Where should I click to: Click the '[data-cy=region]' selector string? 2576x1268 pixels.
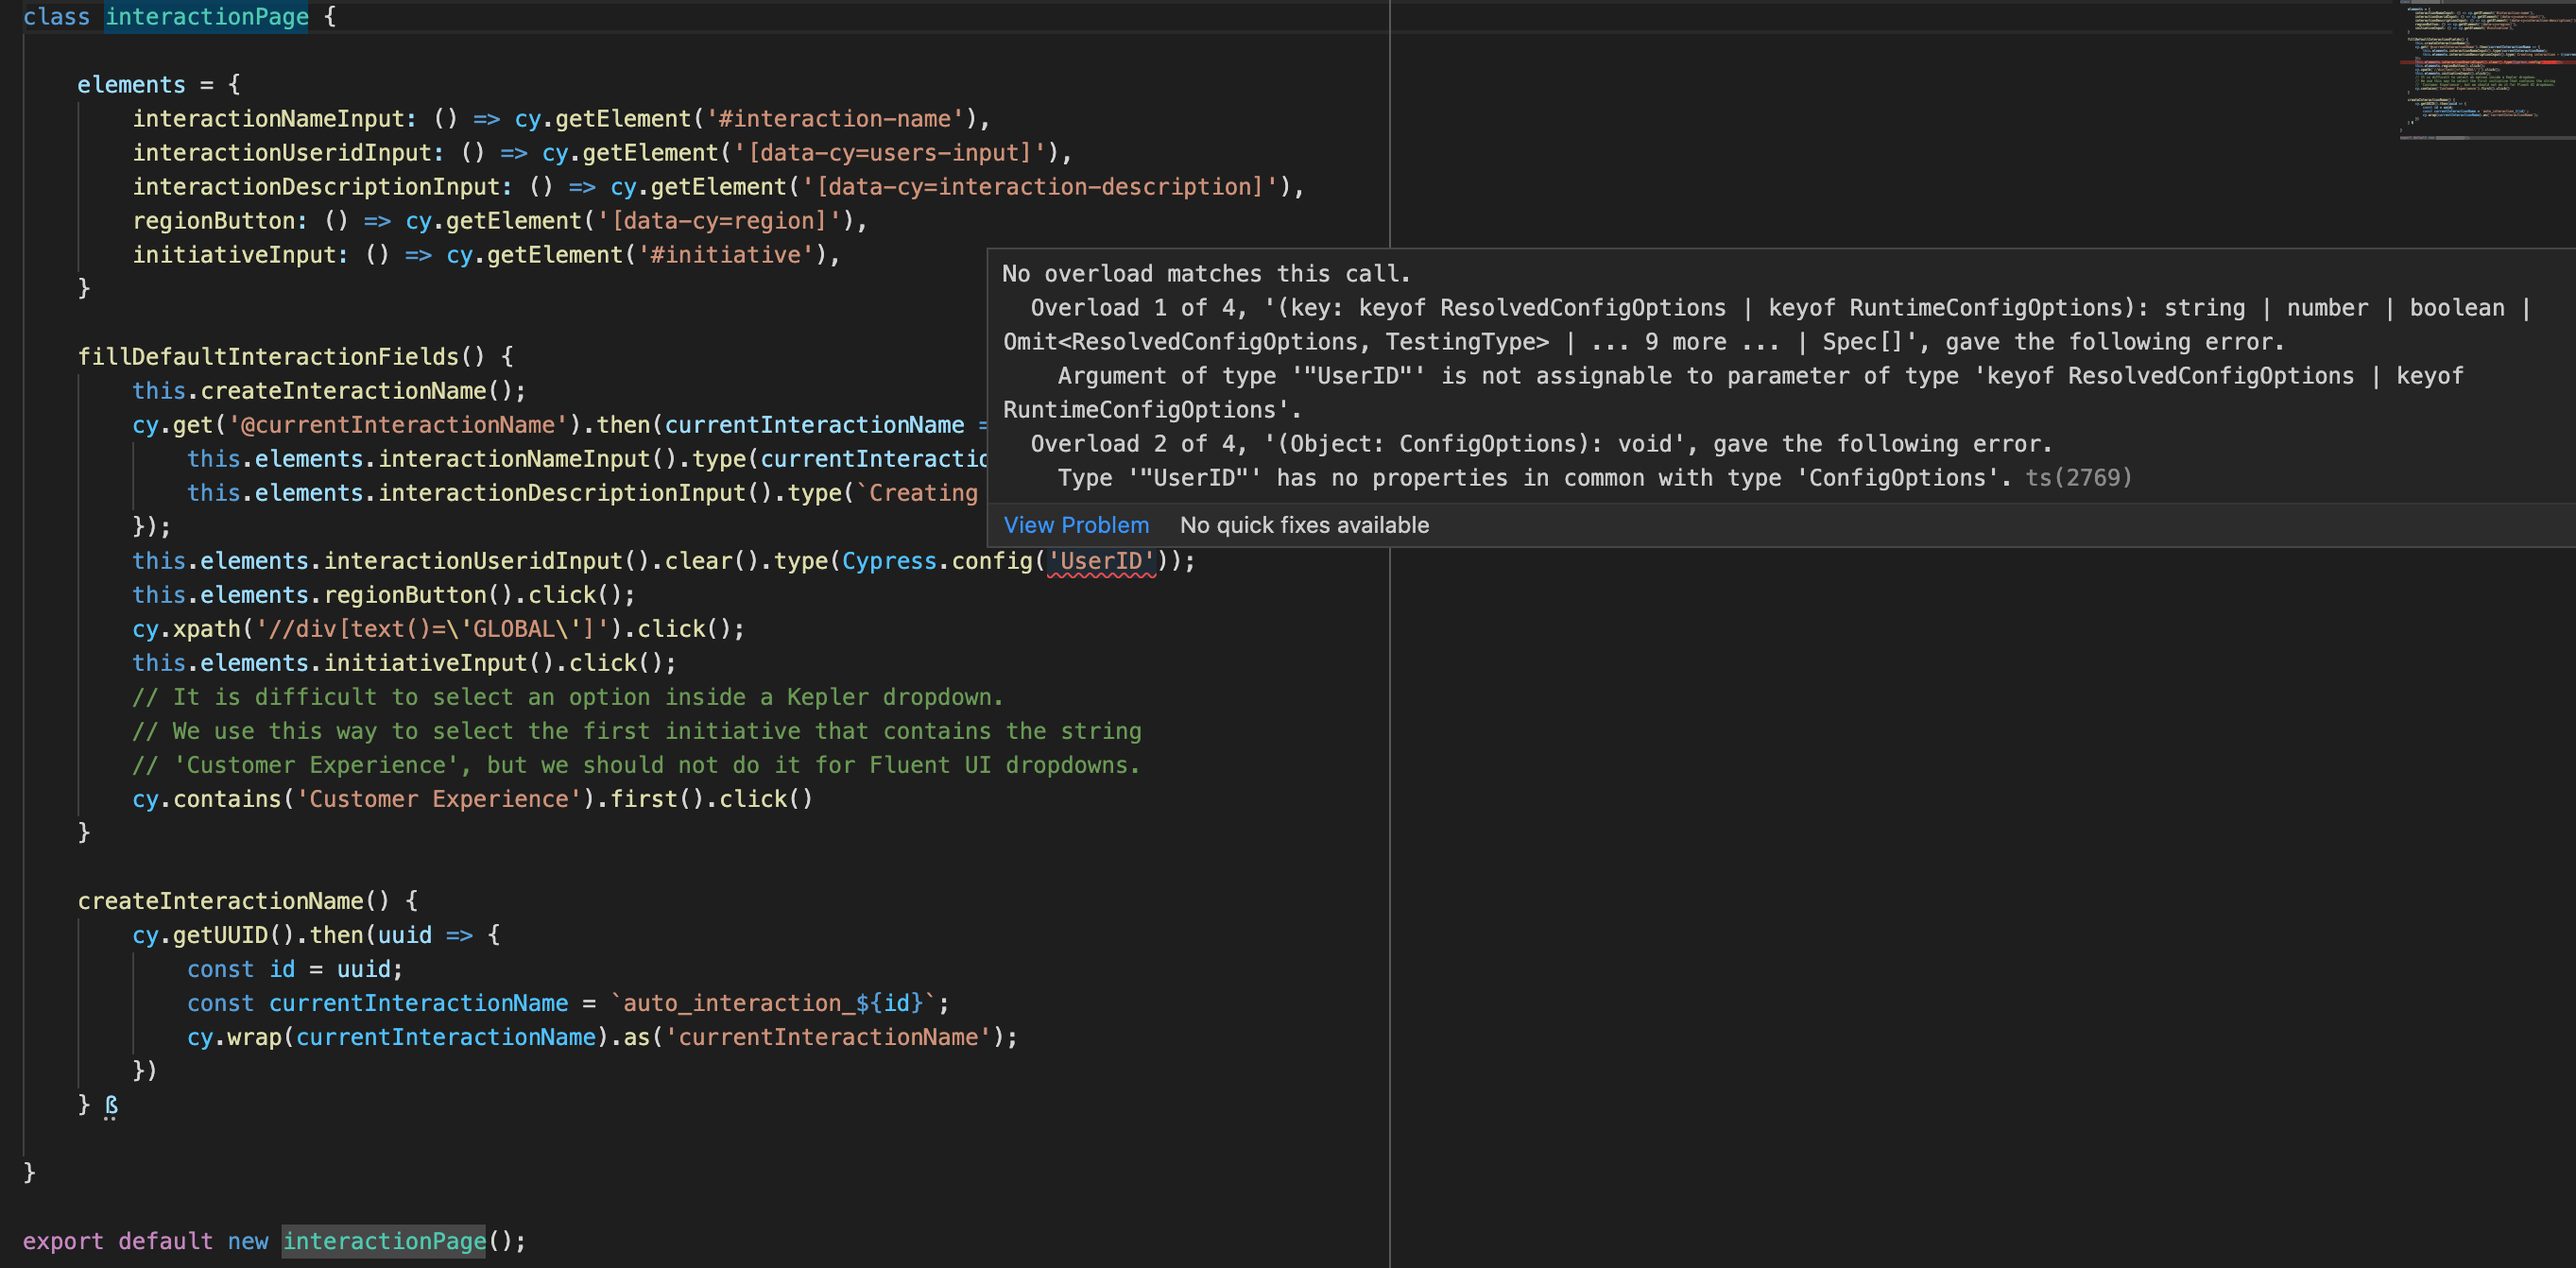tap(718, 221)
